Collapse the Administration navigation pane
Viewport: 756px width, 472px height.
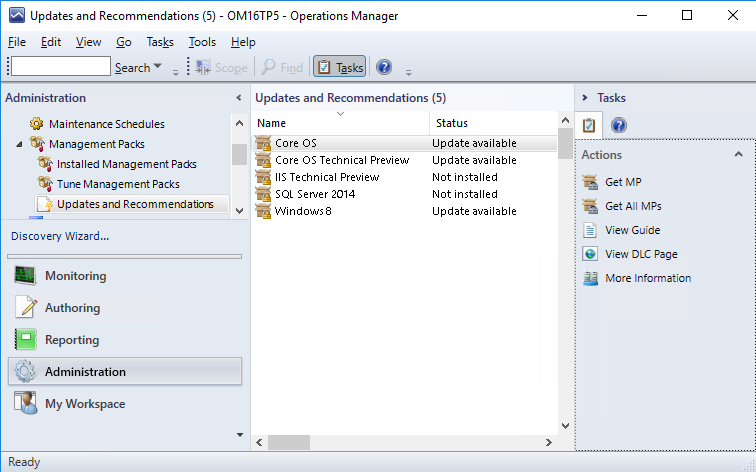pos(239,98)
